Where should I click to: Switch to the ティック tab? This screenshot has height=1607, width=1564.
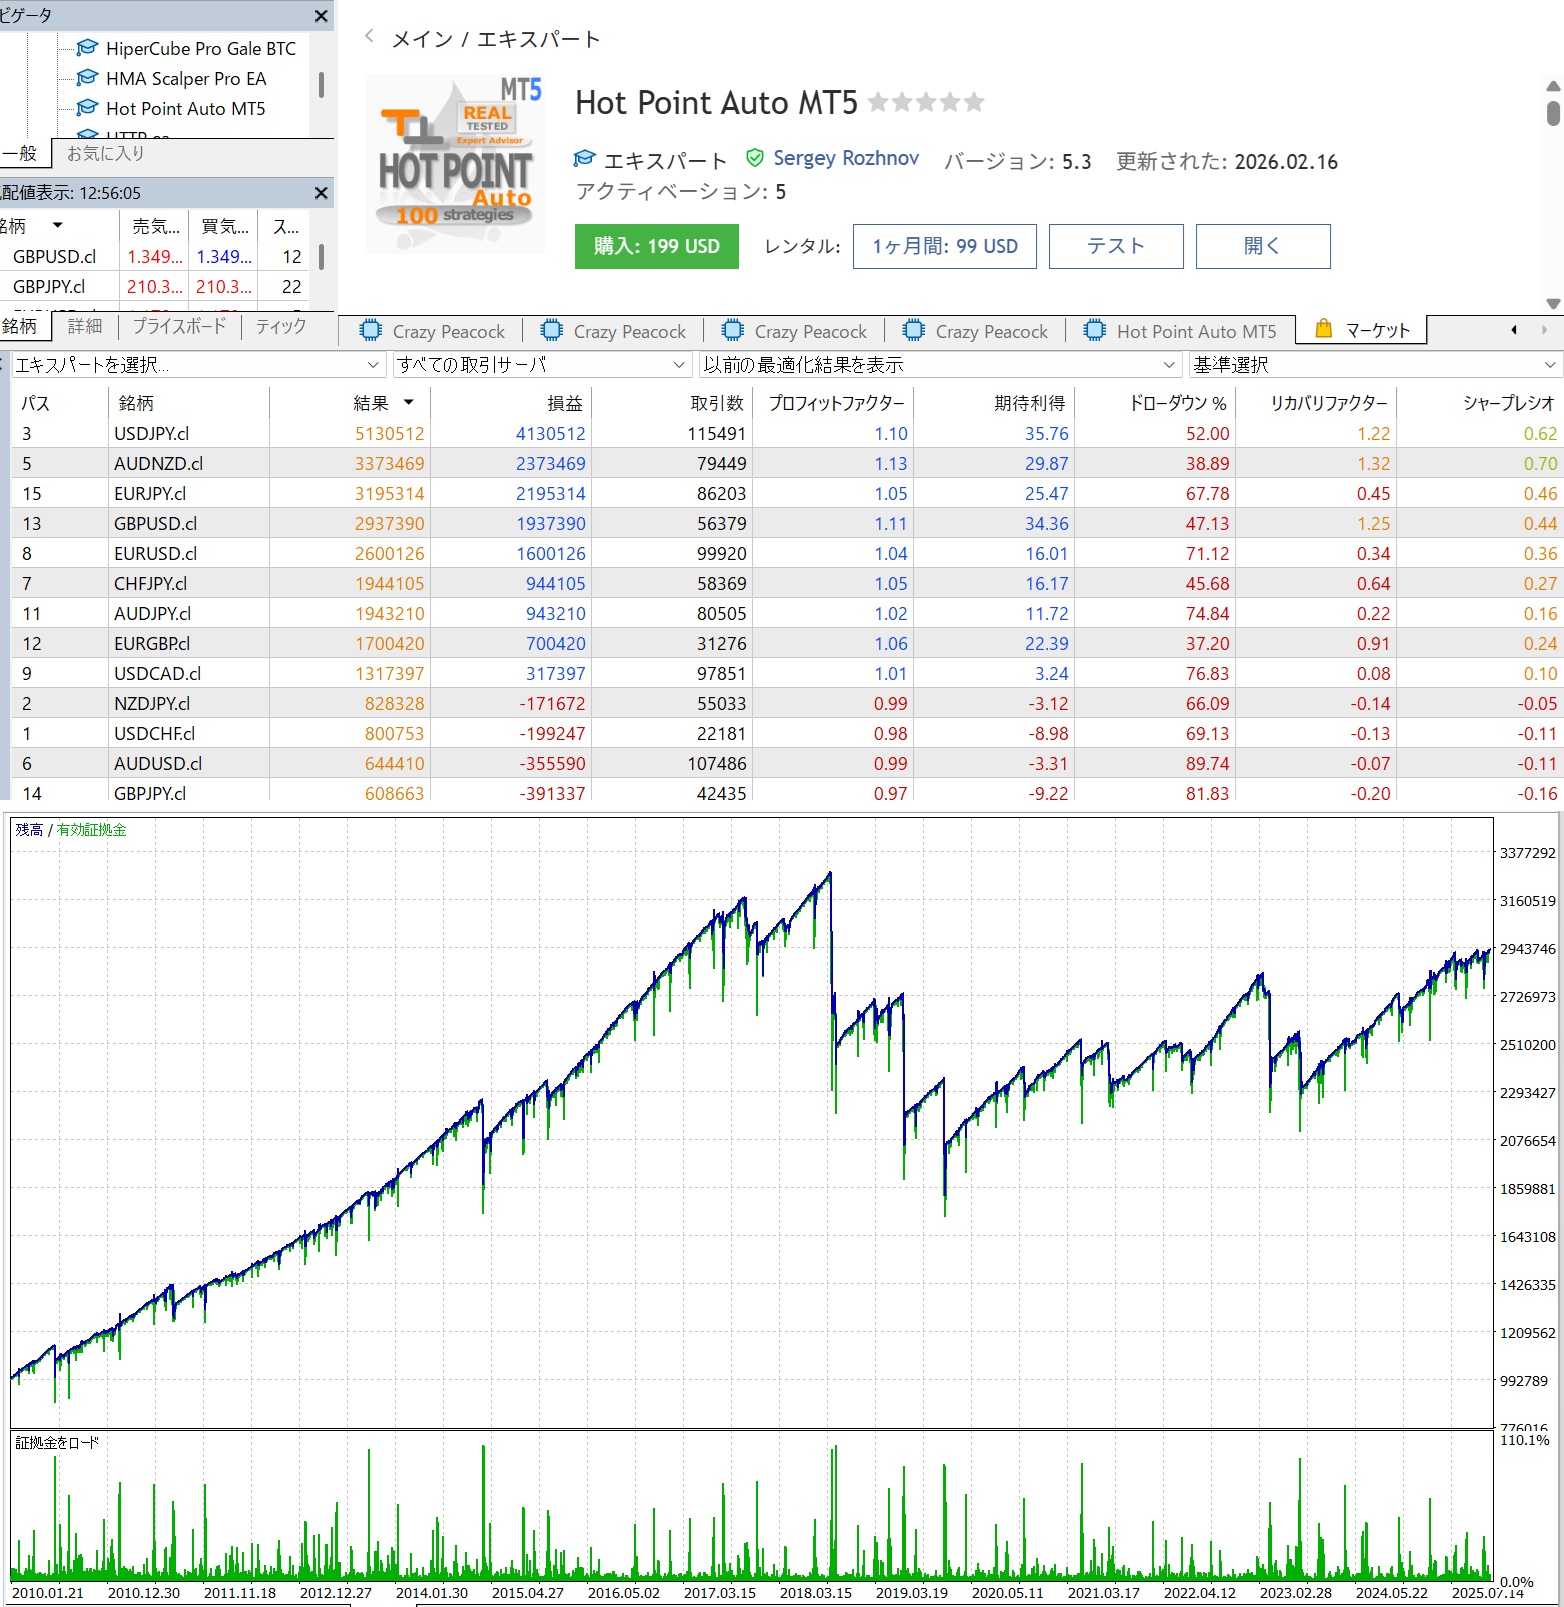(x=281, y=326)
